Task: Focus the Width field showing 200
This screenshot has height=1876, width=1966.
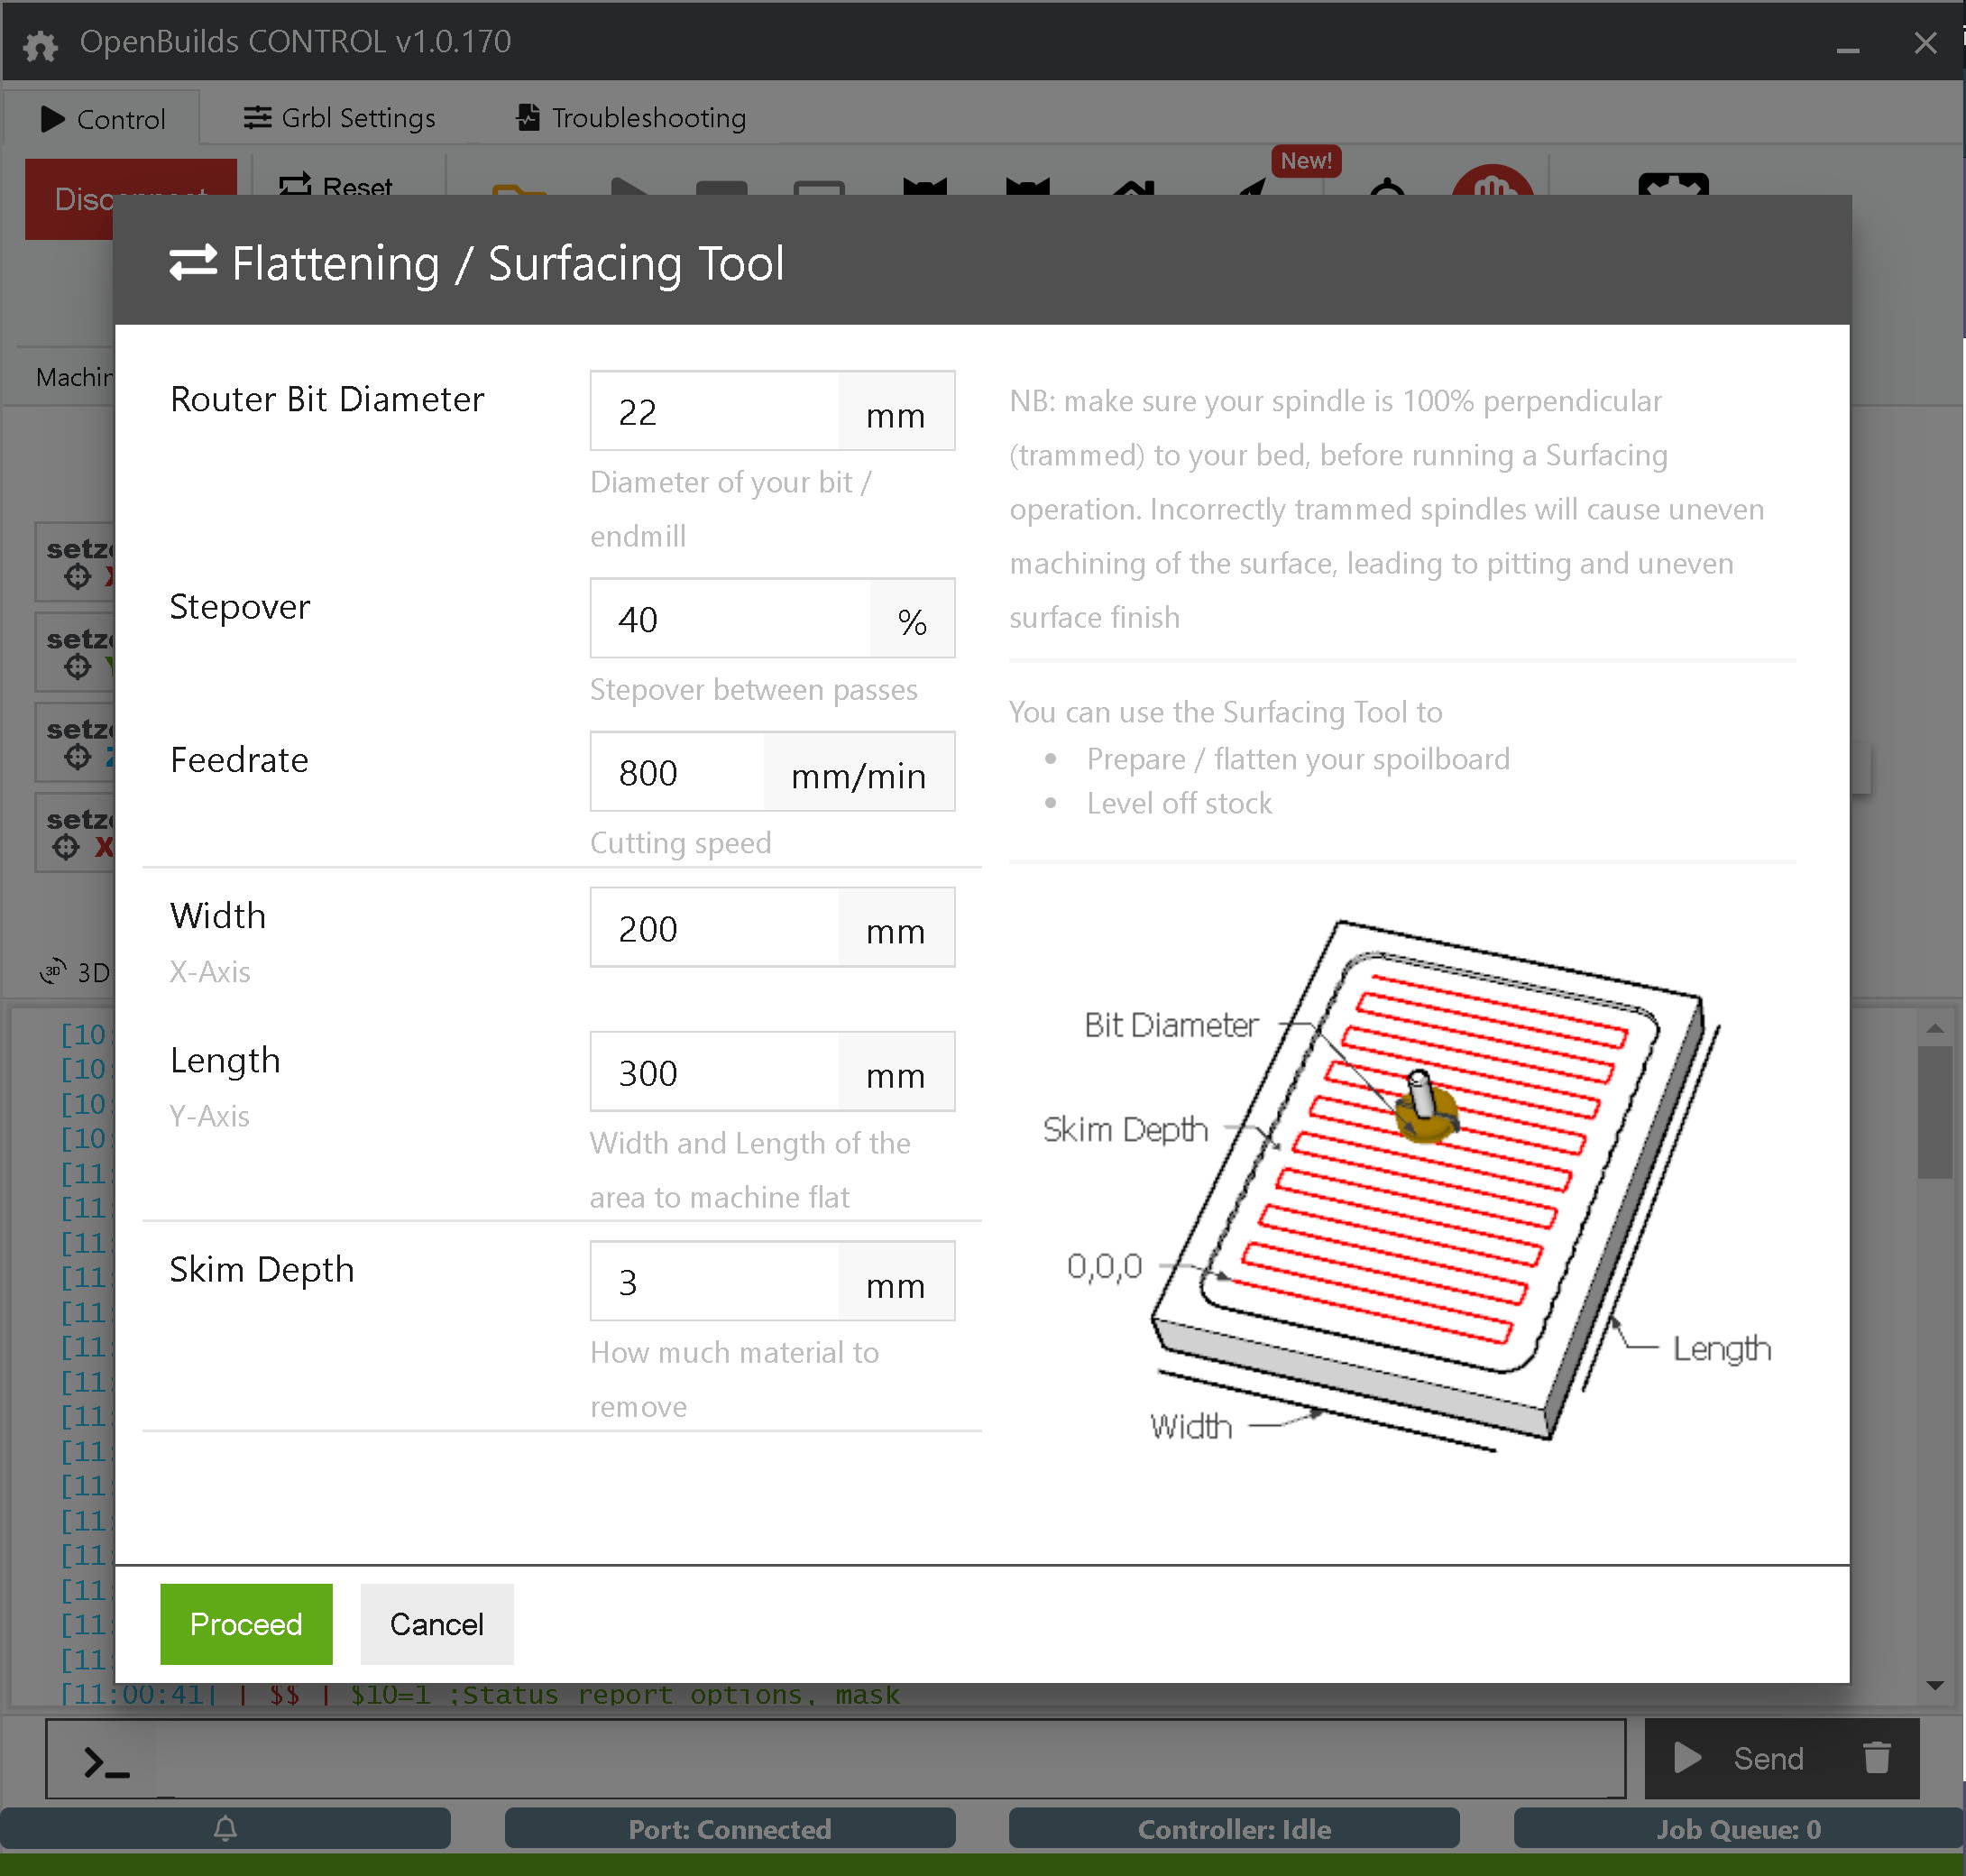Action: pos(714,928)
